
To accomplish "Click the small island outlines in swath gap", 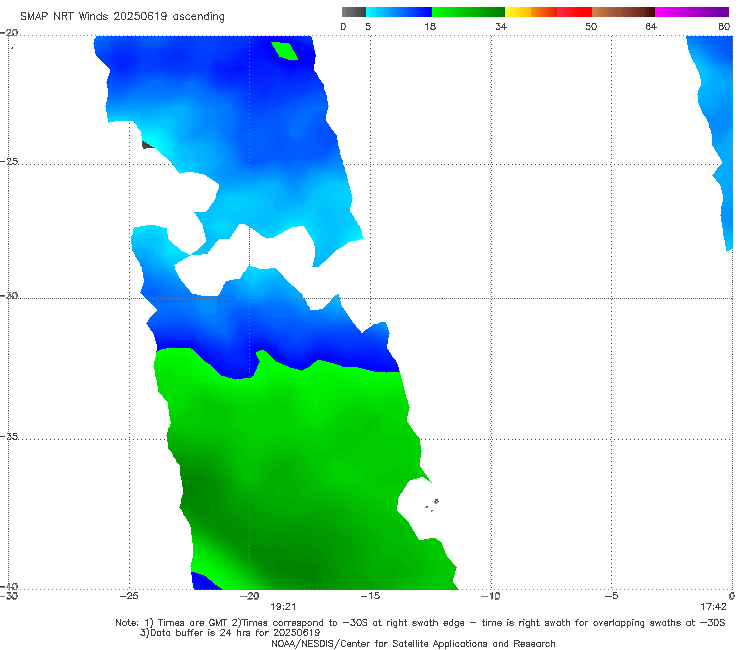I will click(x=432, y=505).
